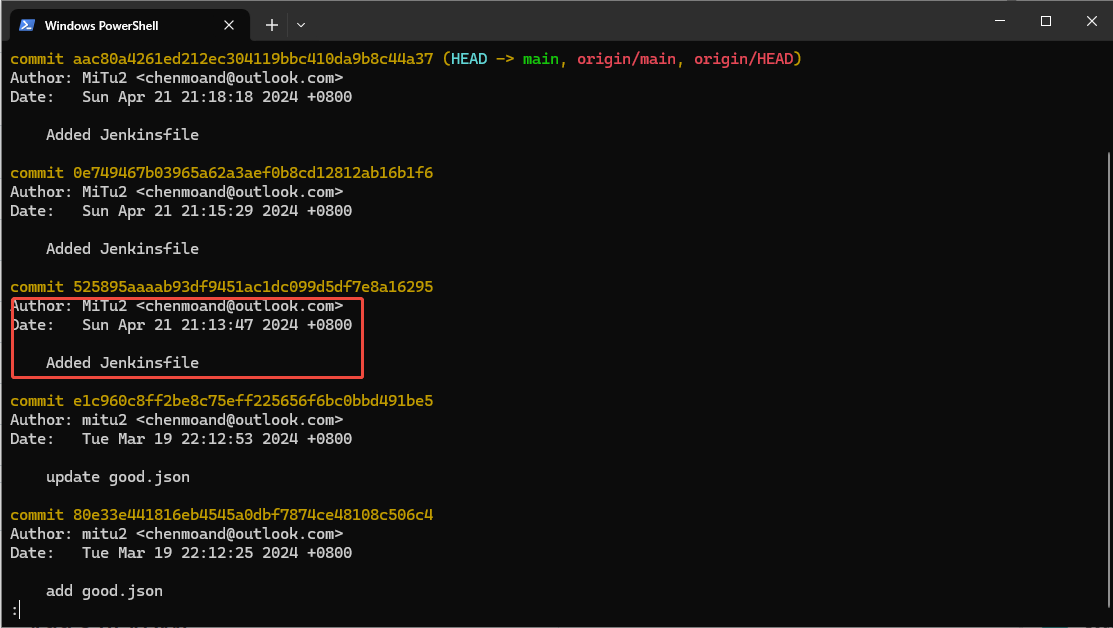The width and height of the screenshot is (1113, 628).
Task: Open a new tab with plus button
Action: pos(272,24)
